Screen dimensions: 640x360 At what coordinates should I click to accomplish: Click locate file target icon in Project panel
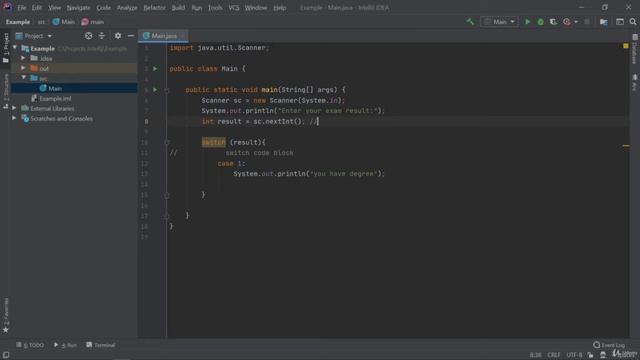coord(88,36)
